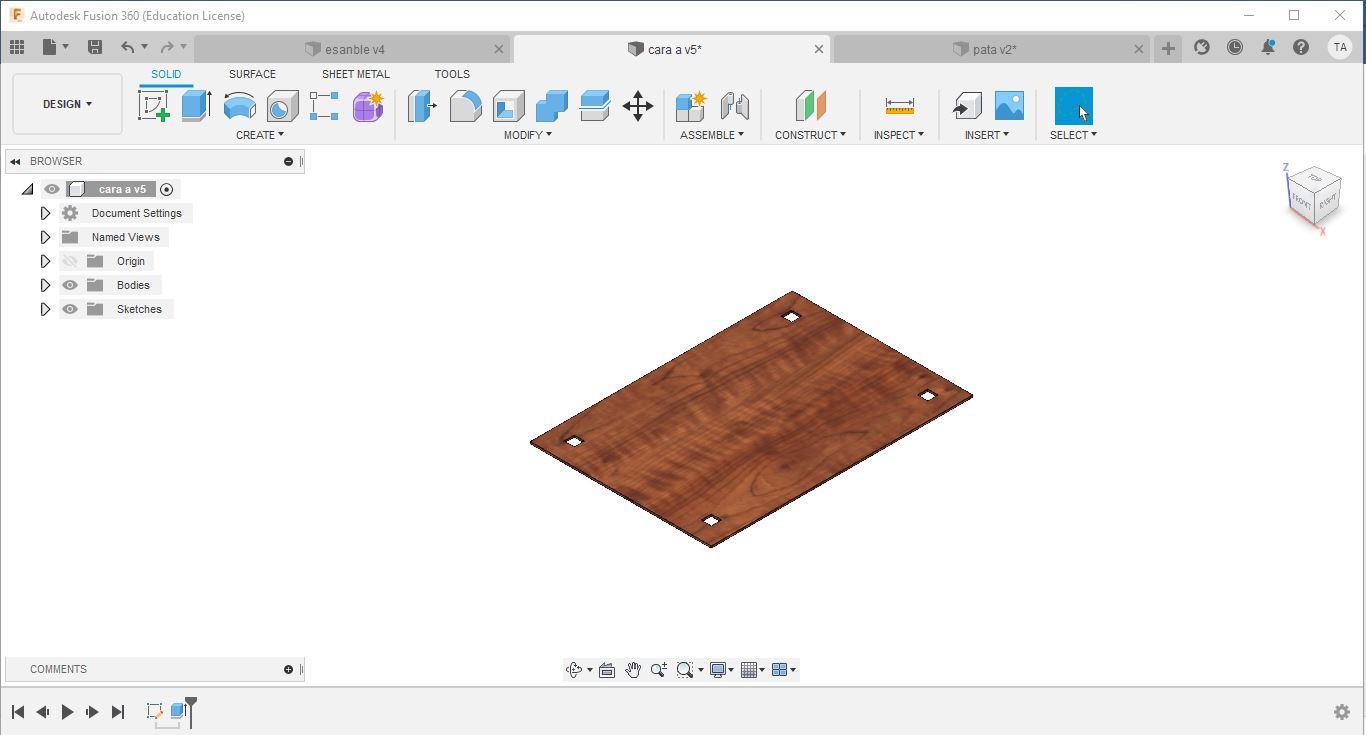Redo the last undone action
The height and width of the screenshot is (735, 1366).
tap(167, 47)
